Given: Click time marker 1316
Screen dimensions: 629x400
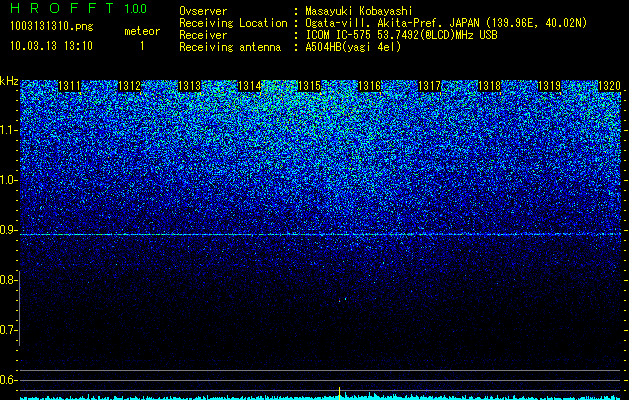Looking at the screenshot, I should click(x=369, y=86).
